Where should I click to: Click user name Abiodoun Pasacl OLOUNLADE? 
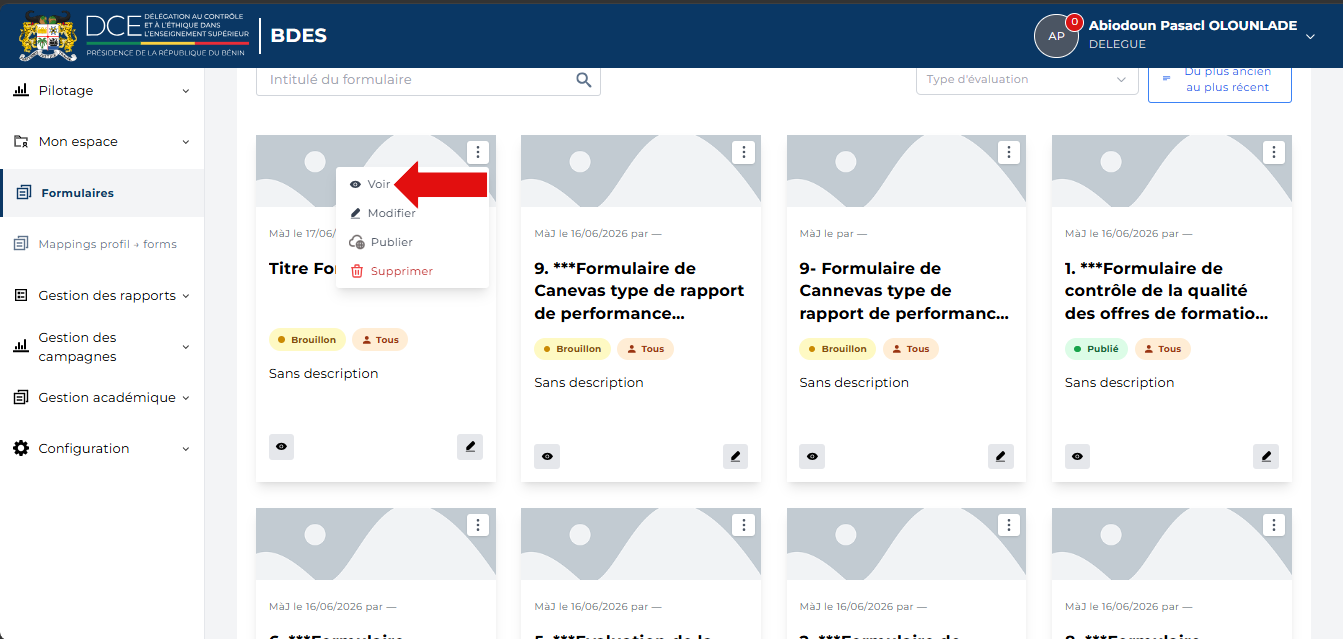point(1192,26)
